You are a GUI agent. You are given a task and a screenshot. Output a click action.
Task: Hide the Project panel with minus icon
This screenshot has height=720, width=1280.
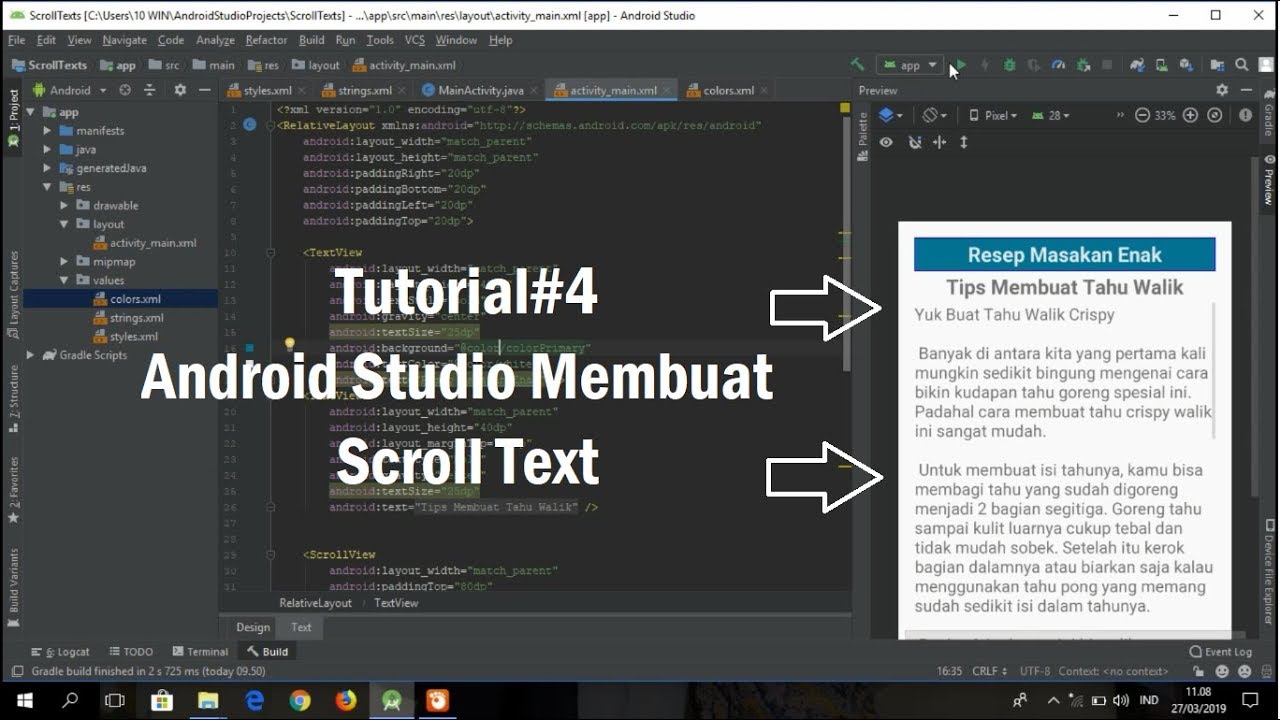coord(205,90)
